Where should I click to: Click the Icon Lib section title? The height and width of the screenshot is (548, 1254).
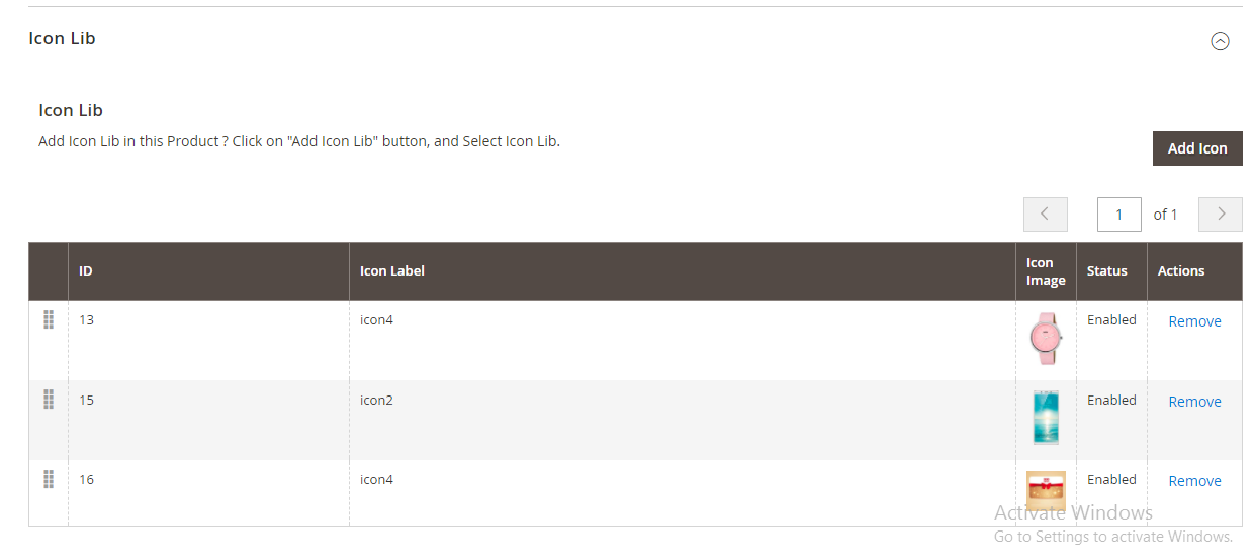62,38
